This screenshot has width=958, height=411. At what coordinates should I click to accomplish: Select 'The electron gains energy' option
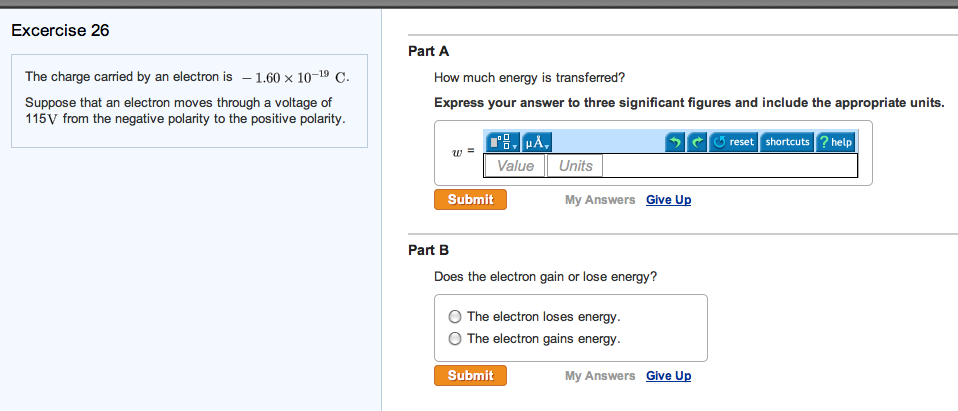456,339
